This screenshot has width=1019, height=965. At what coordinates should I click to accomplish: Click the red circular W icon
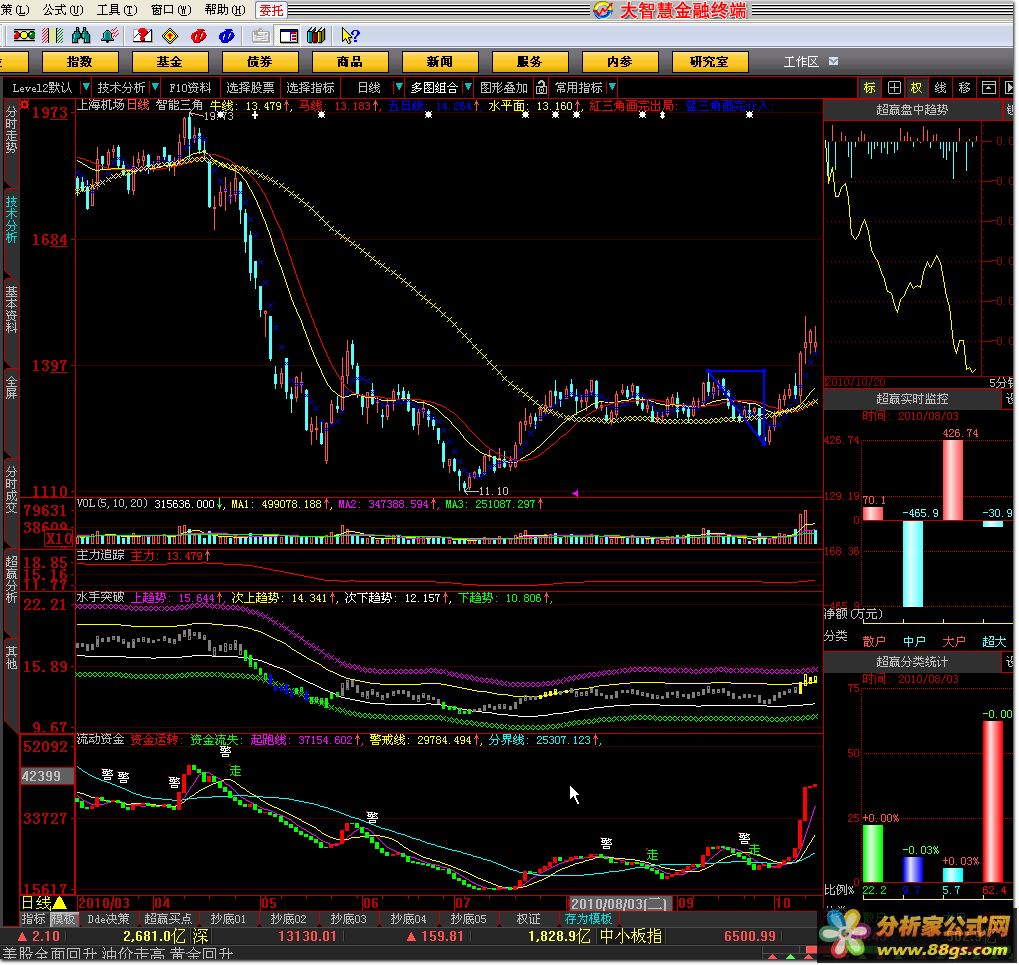tap(198, 36)
